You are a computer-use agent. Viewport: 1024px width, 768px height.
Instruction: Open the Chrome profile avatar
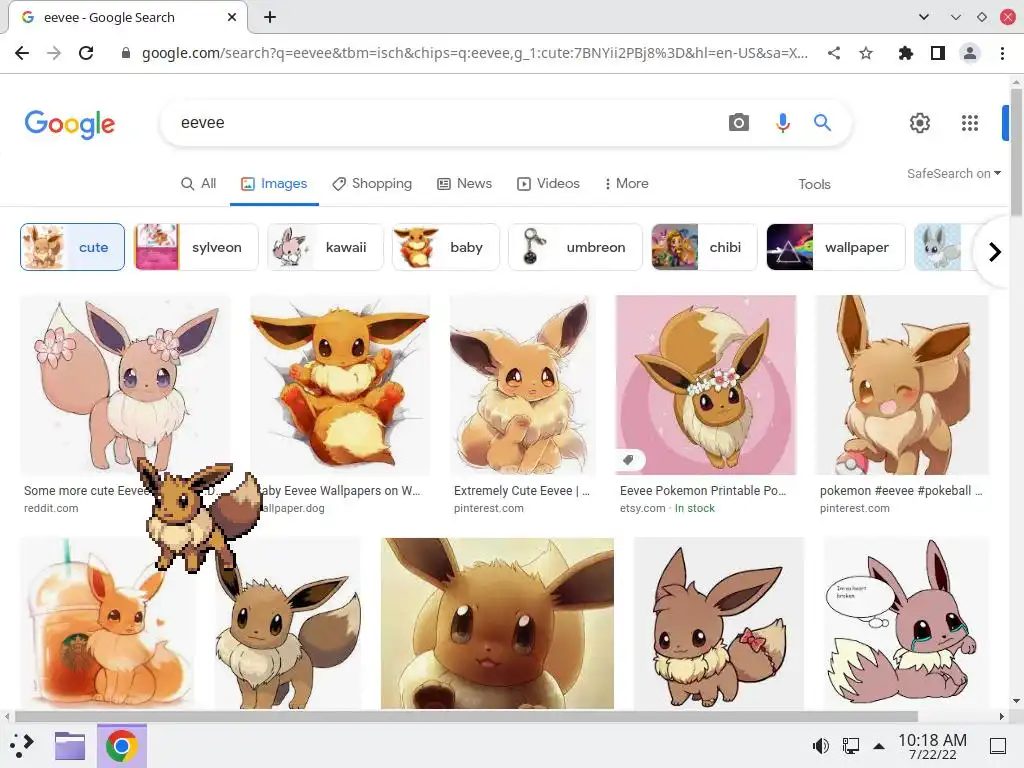[x=970, y=53]
